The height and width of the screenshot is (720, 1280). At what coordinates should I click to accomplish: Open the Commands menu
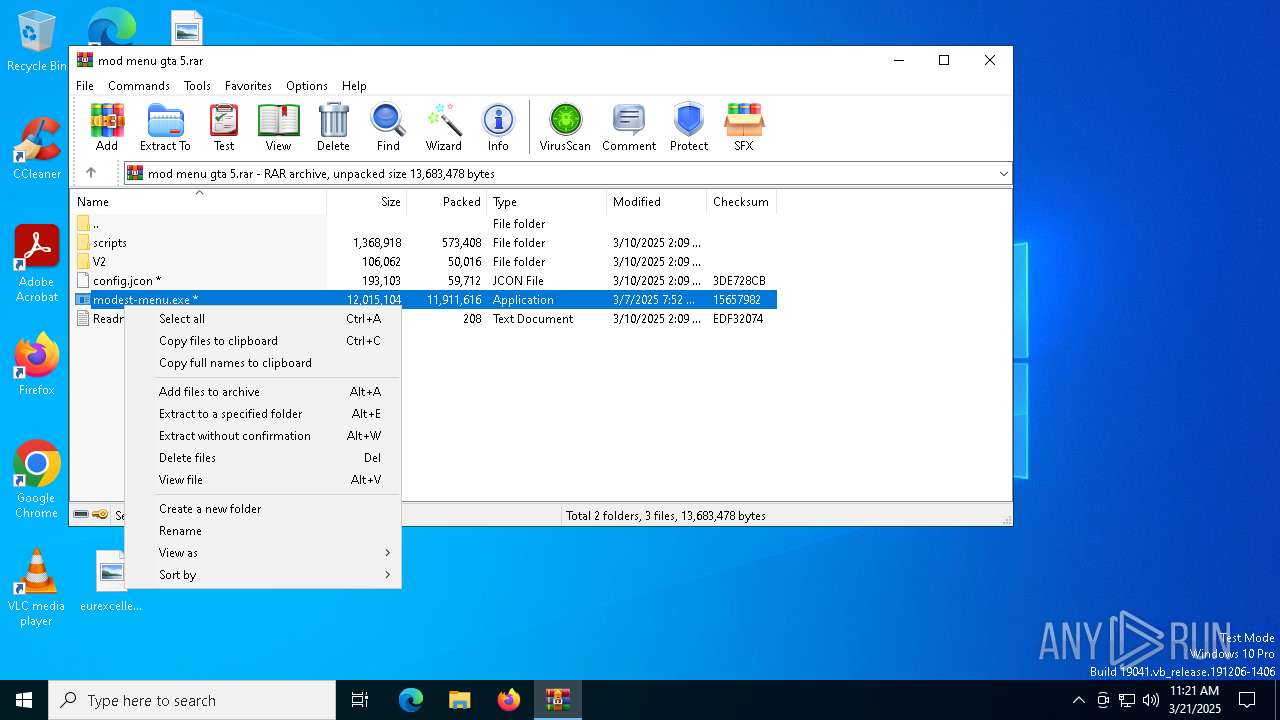tap(139, 86)
